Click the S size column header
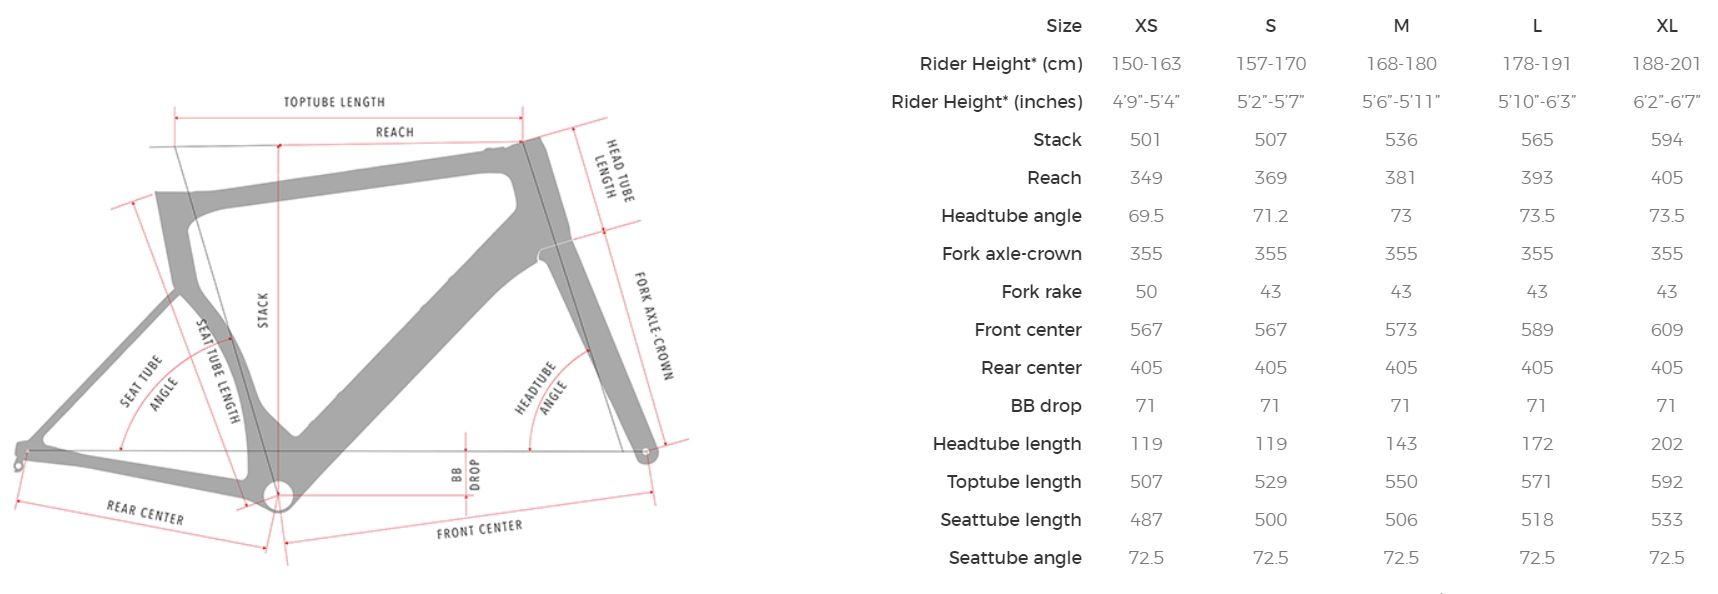Viewport: 1718px width, 594px height. click(x=1270, y=26)
